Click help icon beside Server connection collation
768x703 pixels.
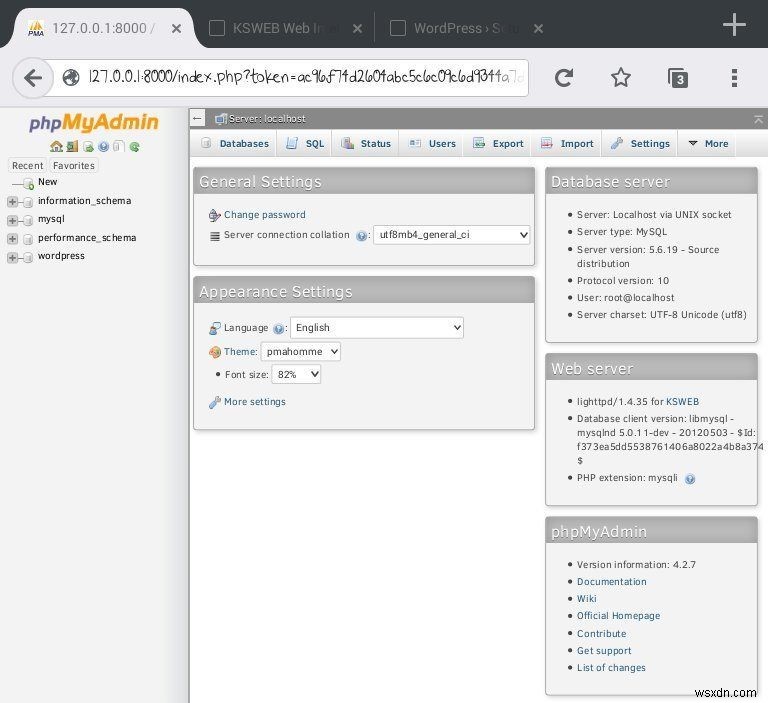[x=361, y=236]
